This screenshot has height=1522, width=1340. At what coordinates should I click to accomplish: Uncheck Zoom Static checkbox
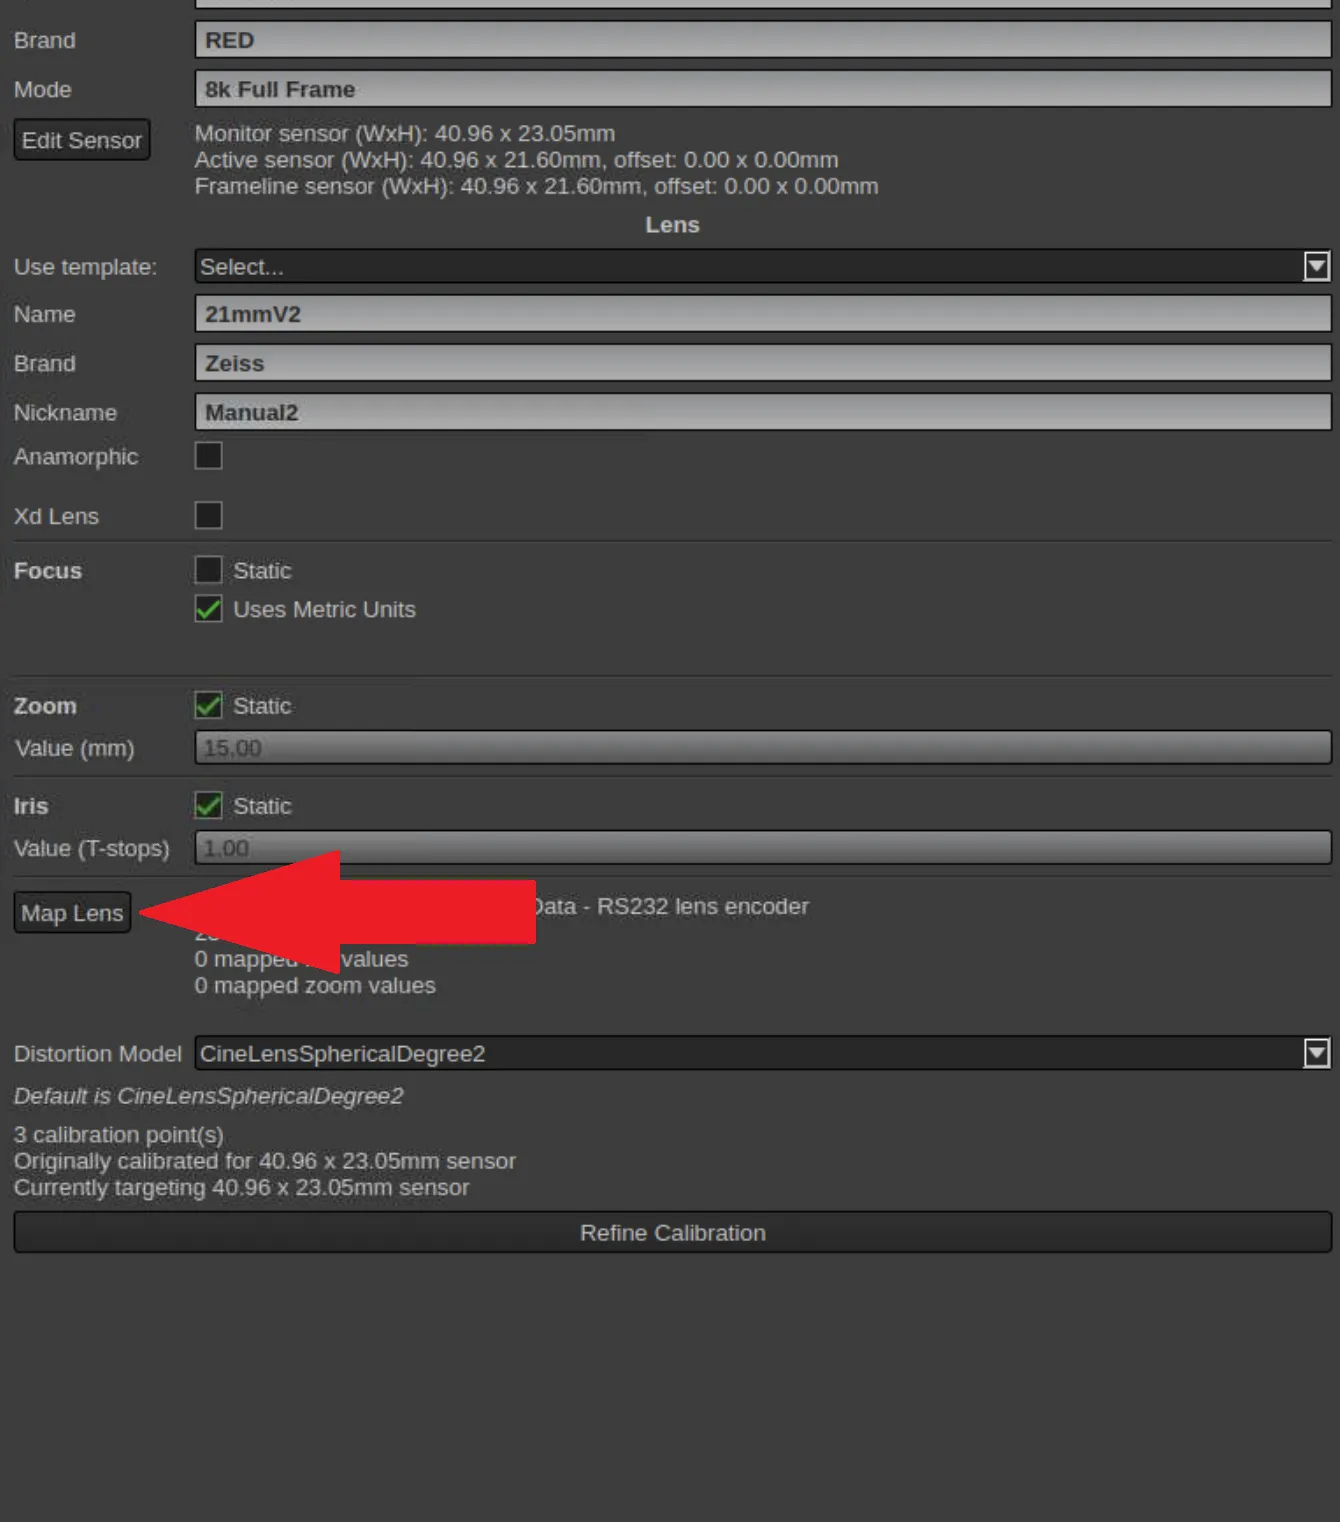(208, 705)
